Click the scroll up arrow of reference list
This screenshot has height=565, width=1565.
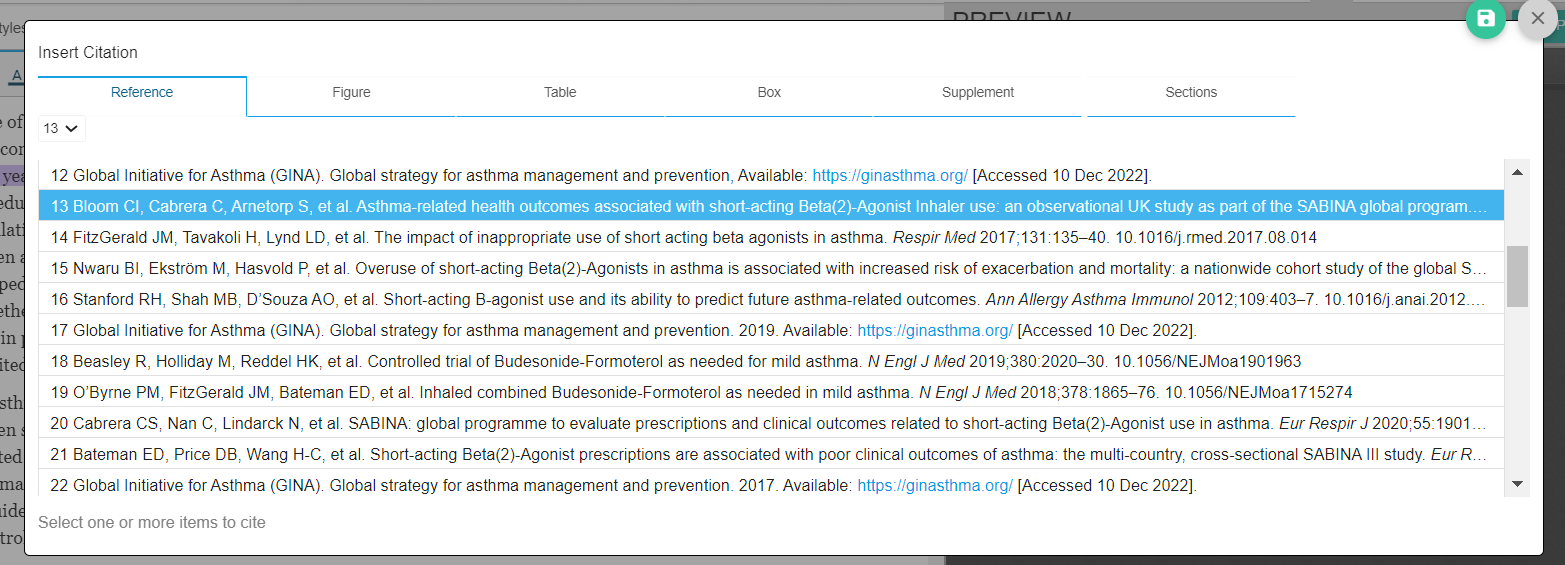(x=1517, y=173)
